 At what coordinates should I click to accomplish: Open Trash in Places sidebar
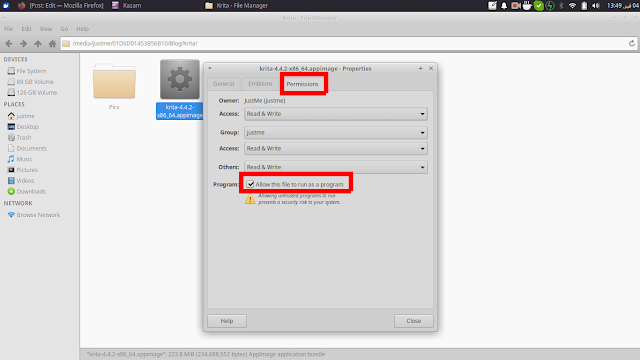tap(19, 138)
